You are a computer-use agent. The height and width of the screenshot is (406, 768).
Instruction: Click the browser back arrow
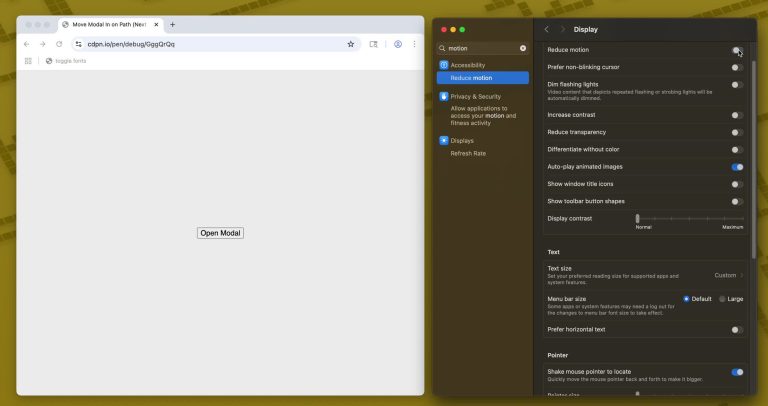click(27, 44)
